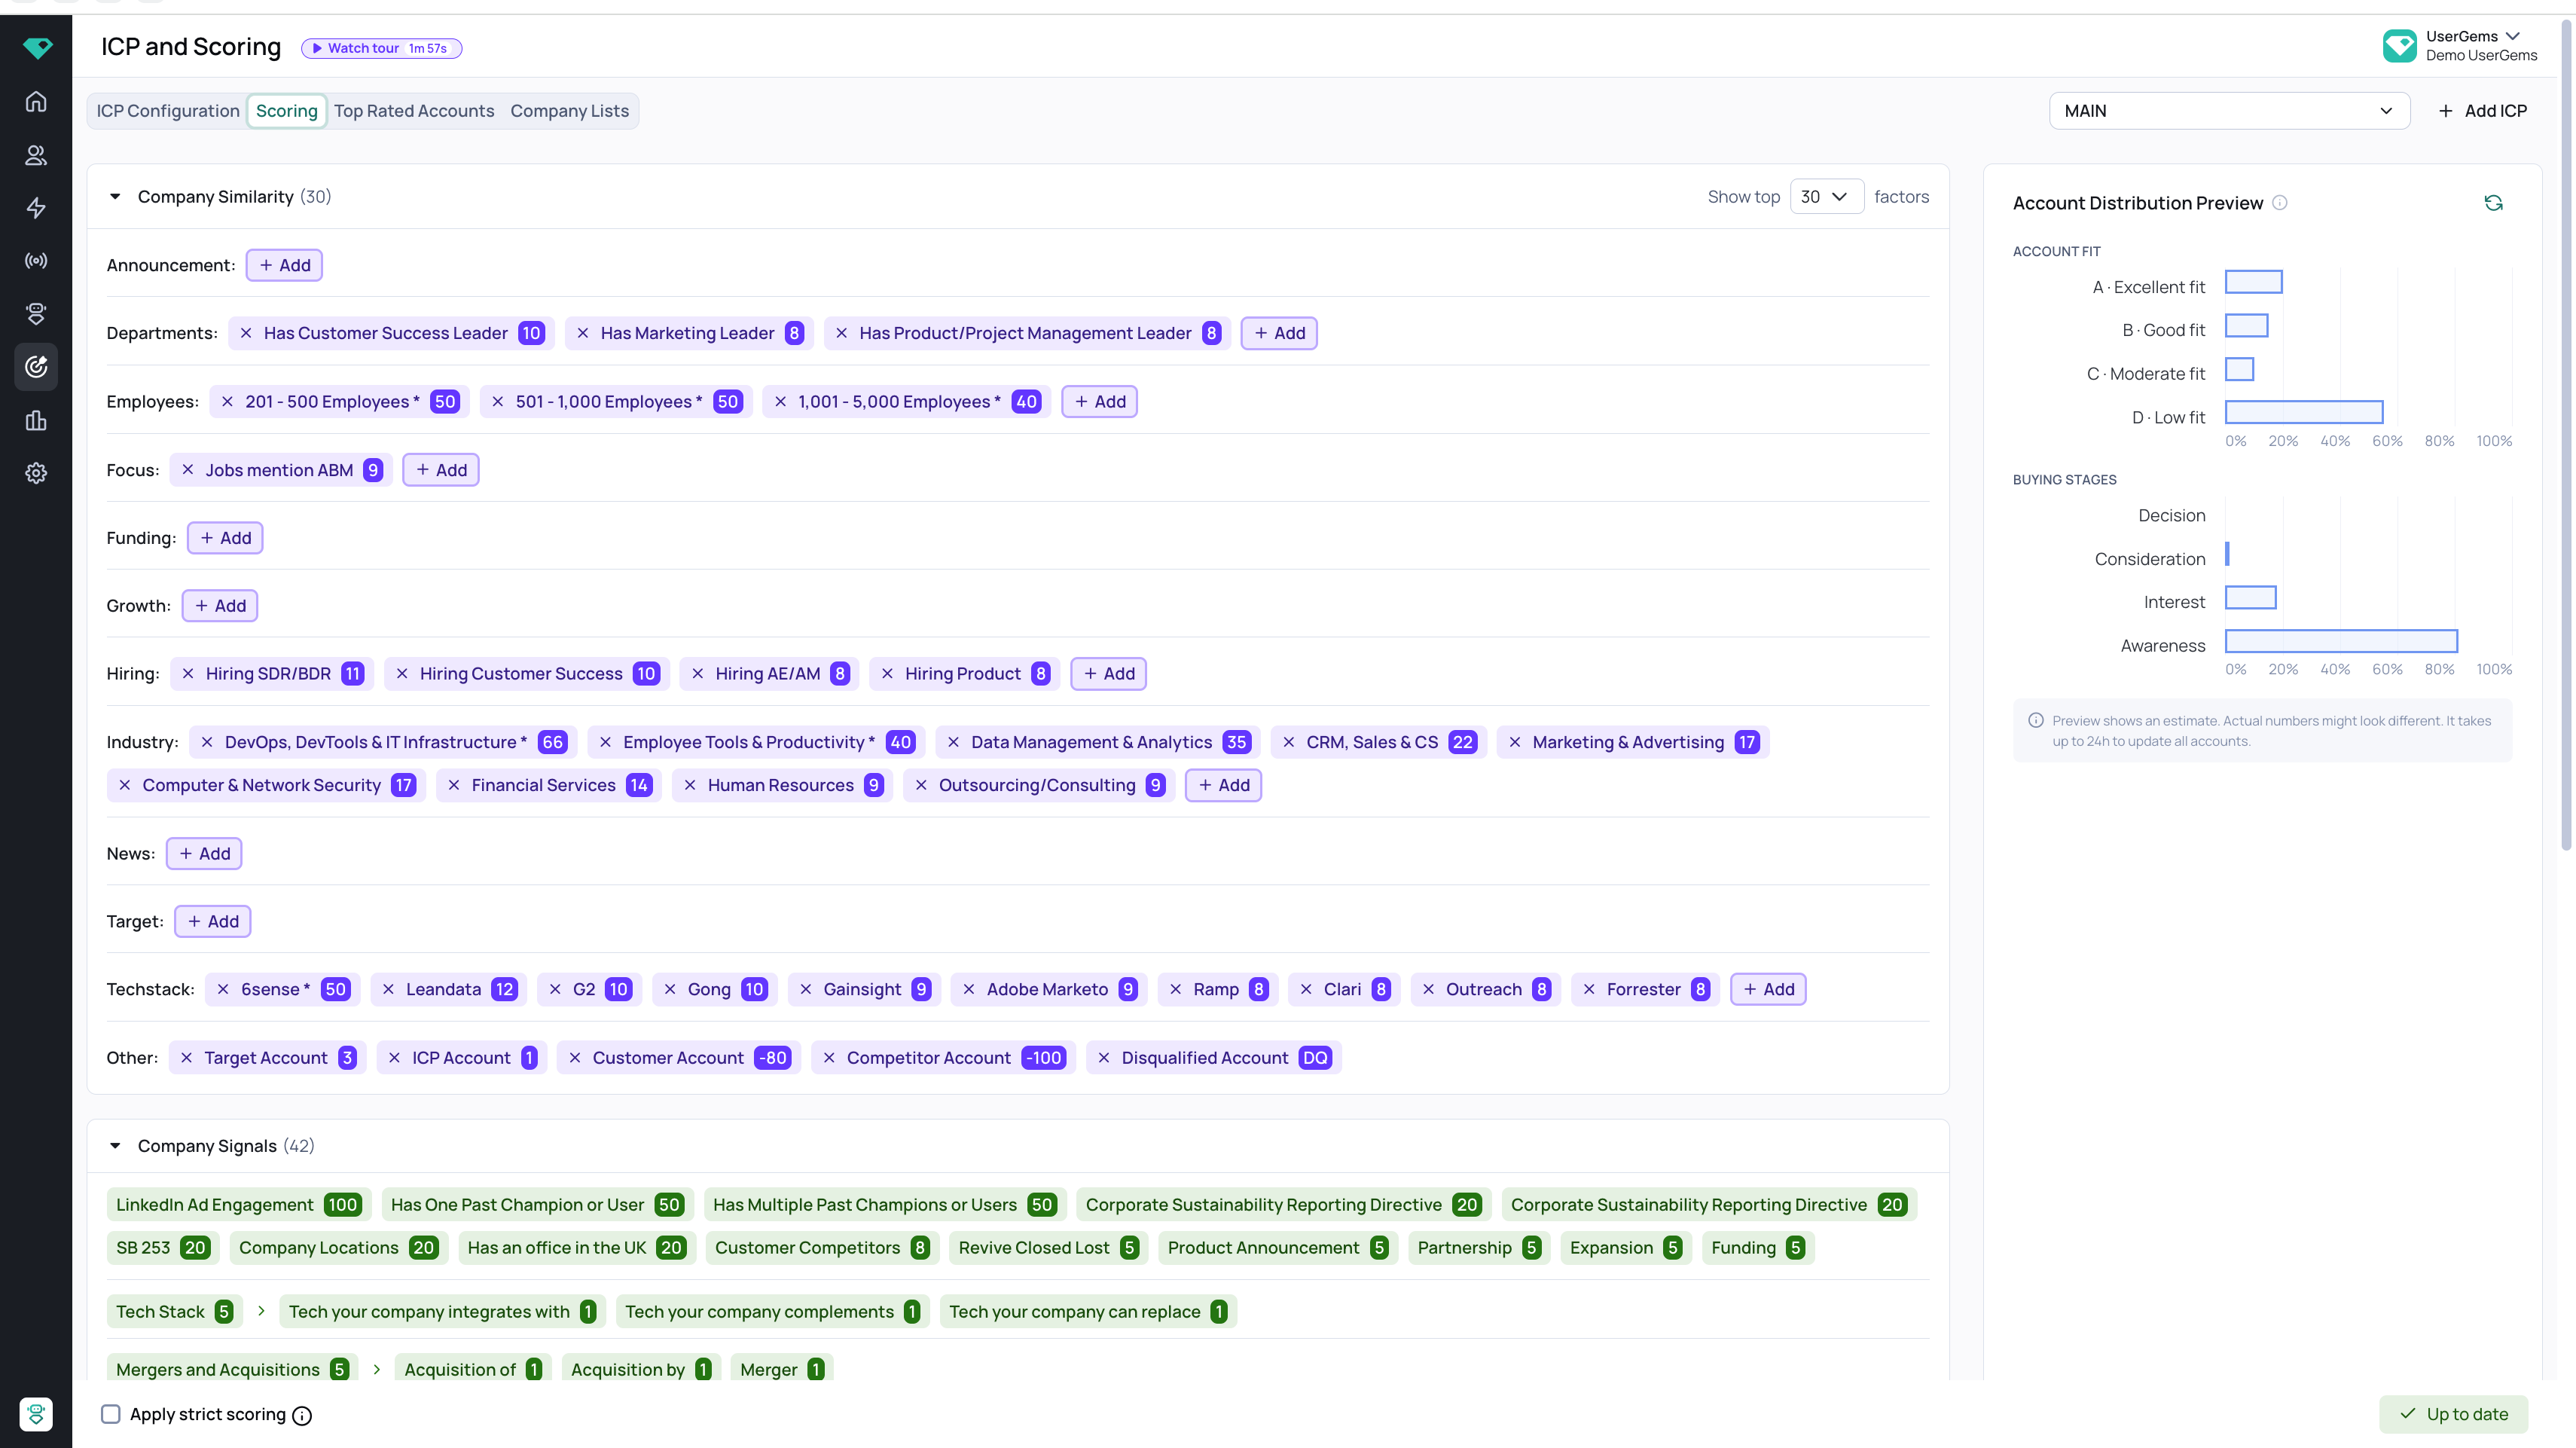The width and height of the screenshot is (2576, 1448).
Task: Add a Techstack factor
Action: pyautogui.click(x=1768, y=989)
